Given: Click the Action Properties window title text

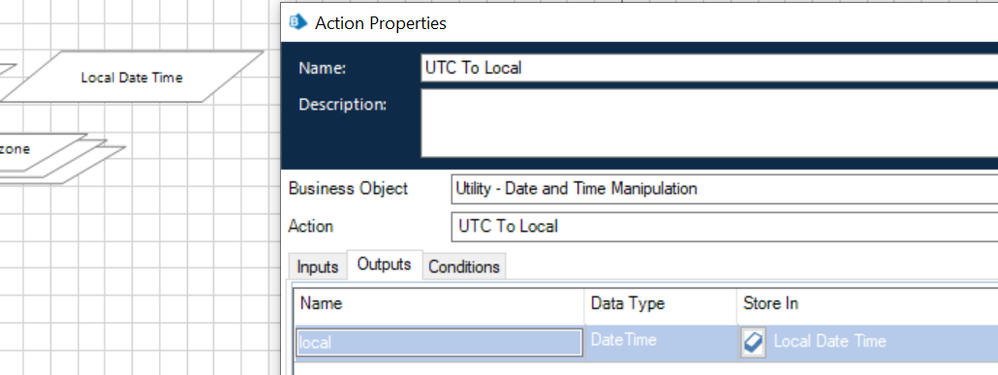Looking at the screenshot, I should tap(381, 24).
